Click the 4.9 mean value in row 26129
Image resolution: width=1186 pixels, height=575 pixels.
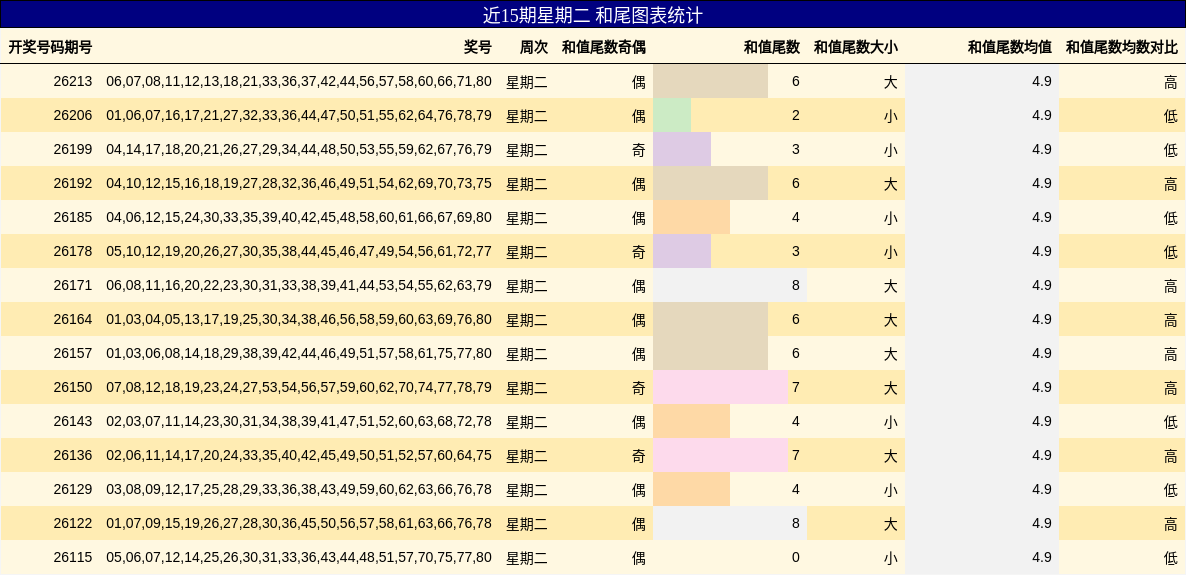coord(1042,490)
